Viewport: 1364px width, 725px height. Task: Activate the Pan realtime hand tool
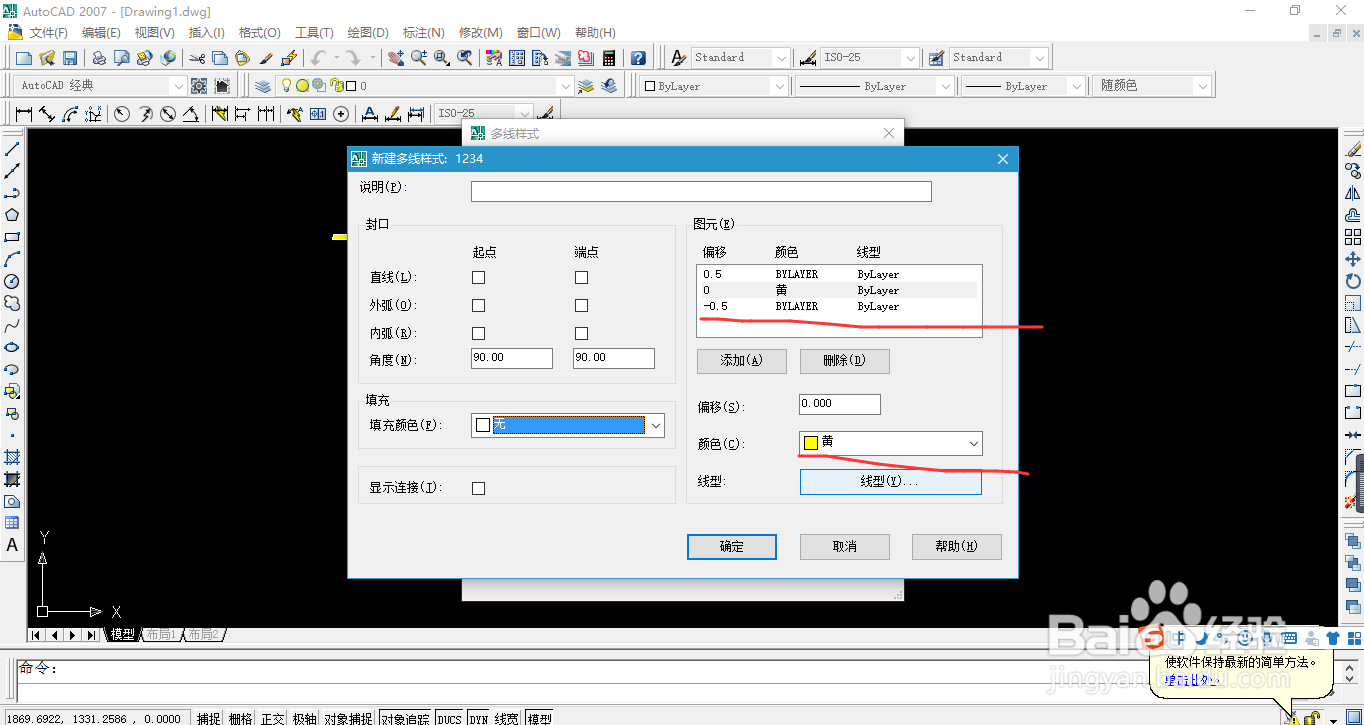click(x=396, y=58)
